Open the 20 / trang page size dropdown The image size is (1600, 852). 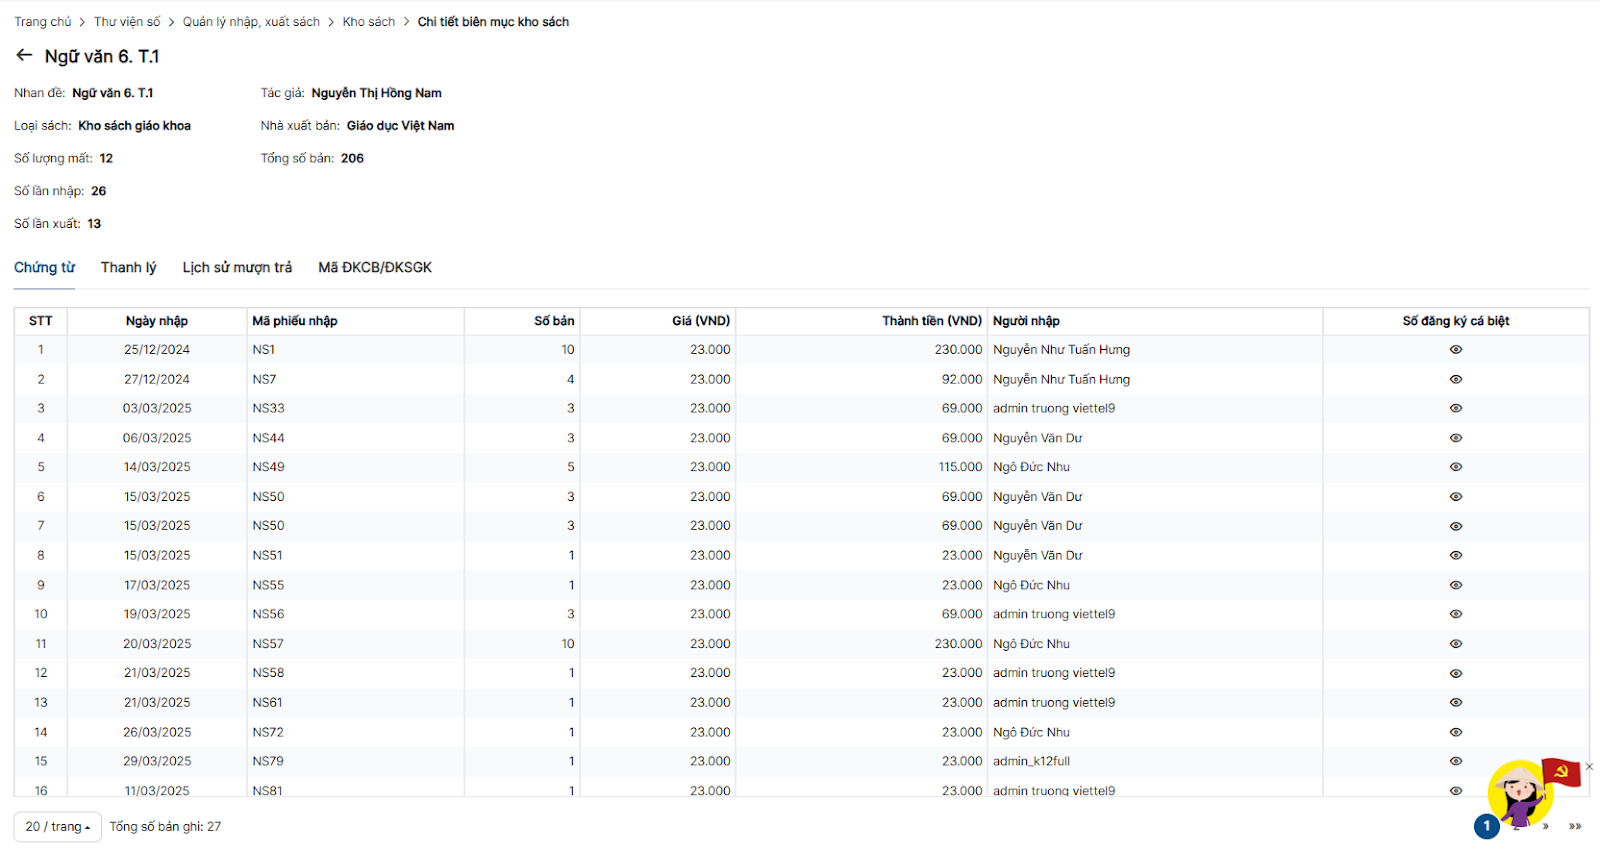[57, 827]
